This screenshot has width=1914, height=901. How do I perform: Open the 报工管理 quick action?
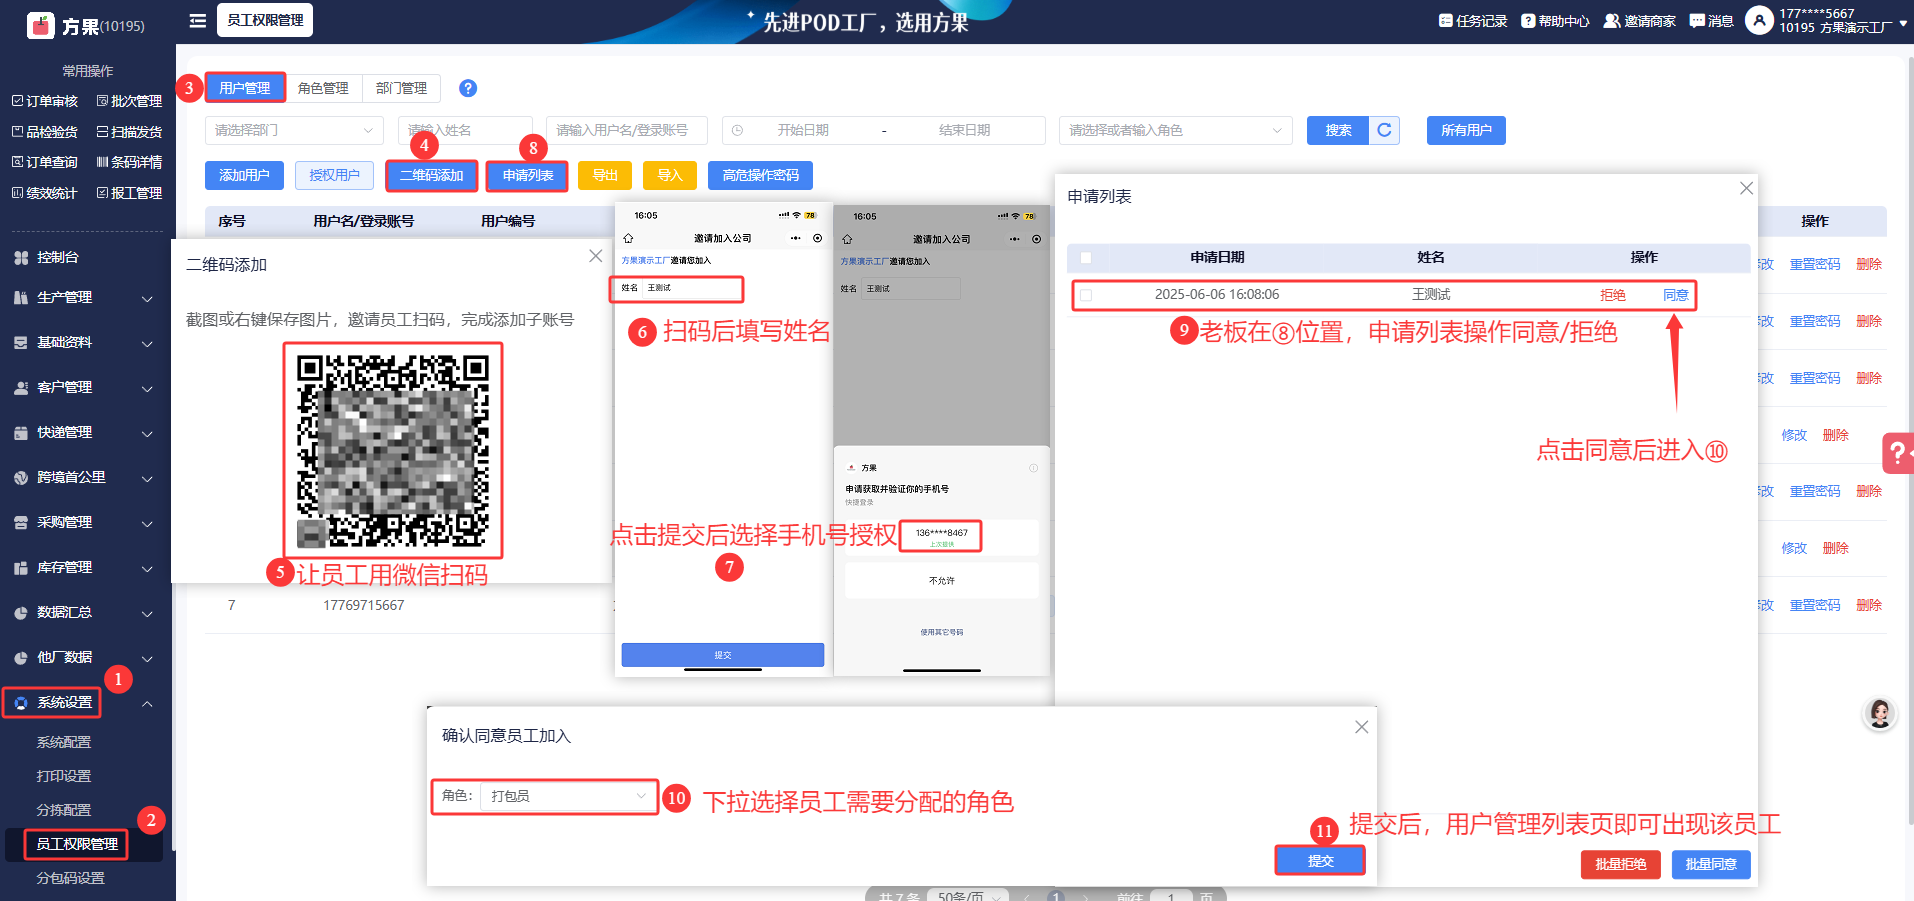coord(129,193)
